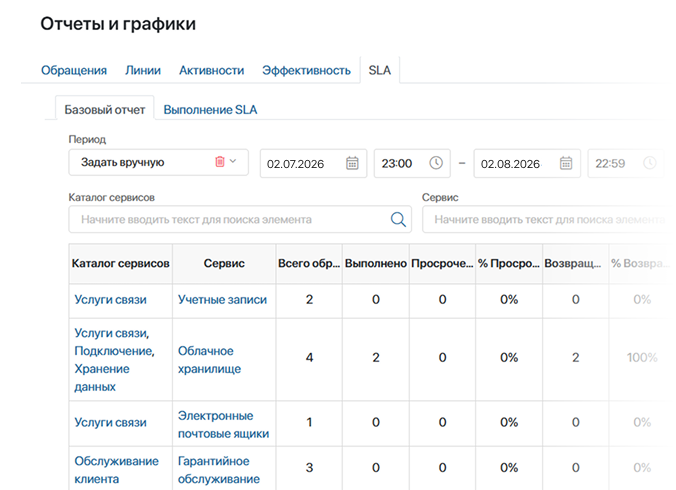Click into the Каталог сервисов search field
Screen dimensions: 676x490
pyautogui.click(x=240, y=219)
